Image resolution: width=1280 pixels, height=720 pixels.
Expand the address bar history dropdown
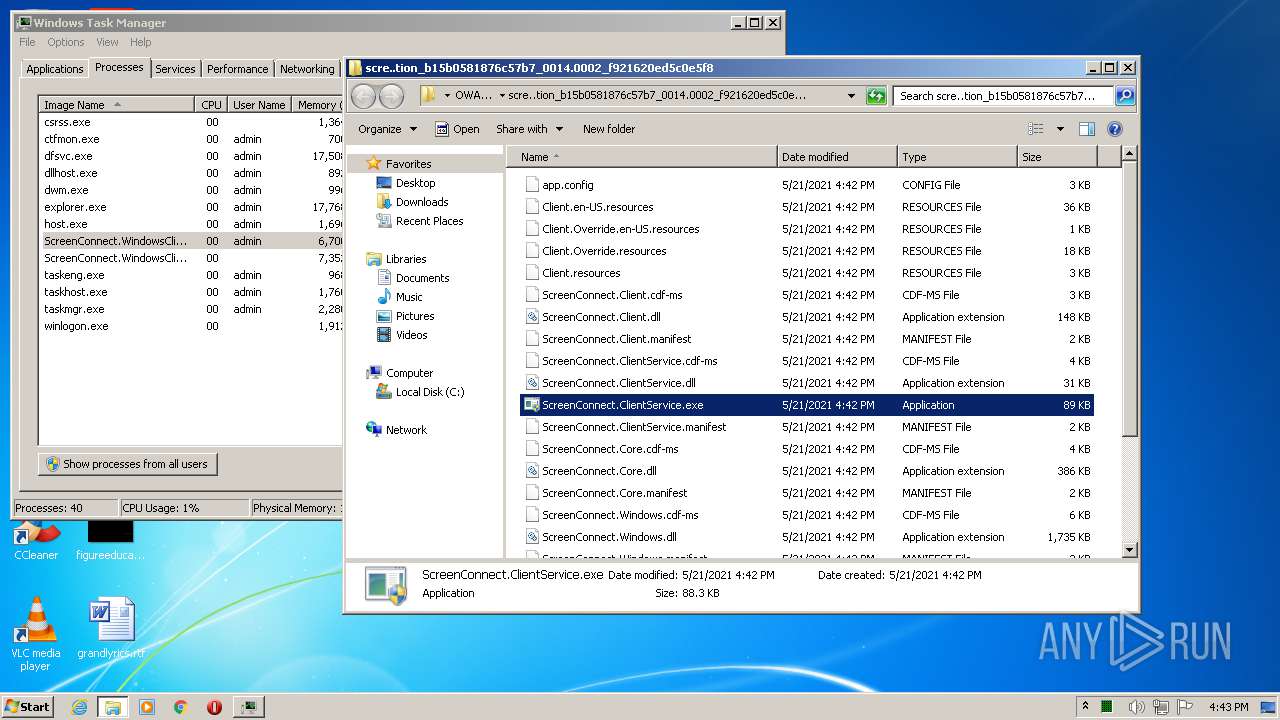[x=851, y=96]
